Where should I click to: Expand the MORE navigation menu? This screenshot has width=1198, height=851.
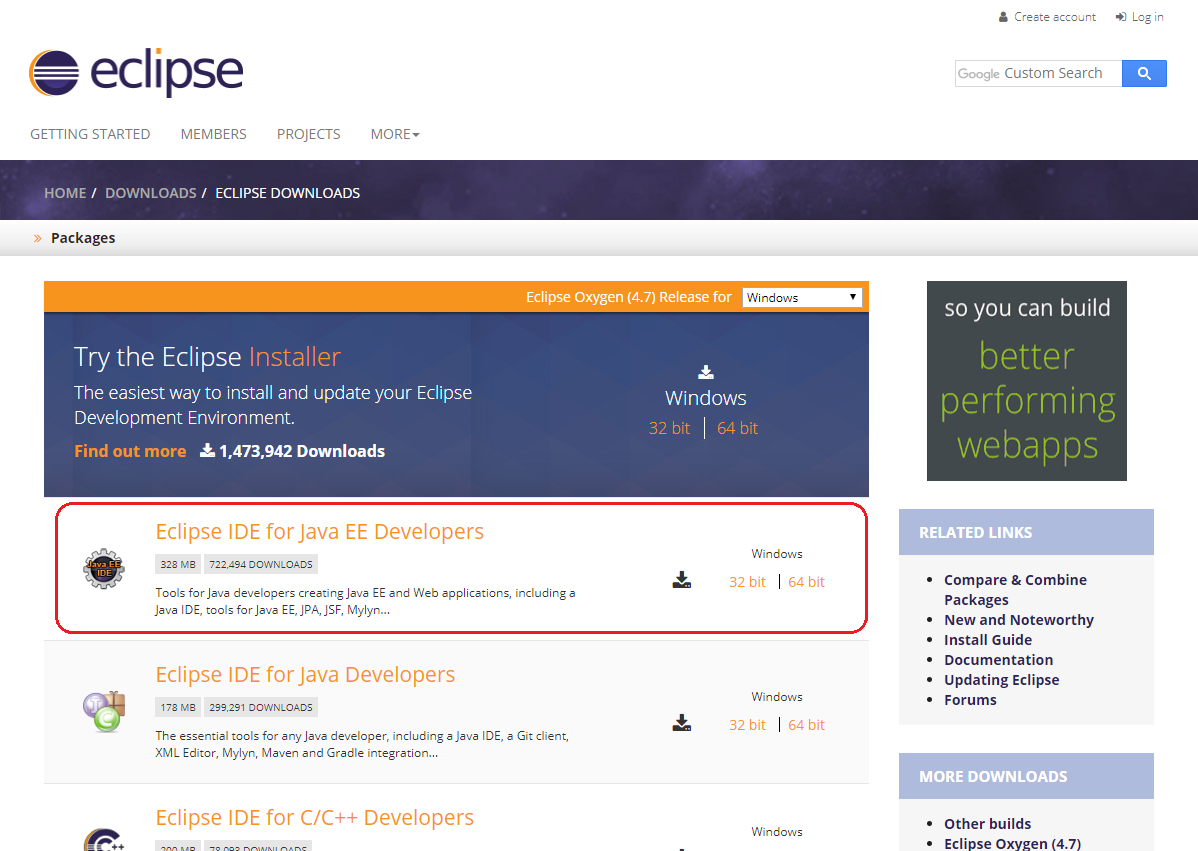[395, 134]
